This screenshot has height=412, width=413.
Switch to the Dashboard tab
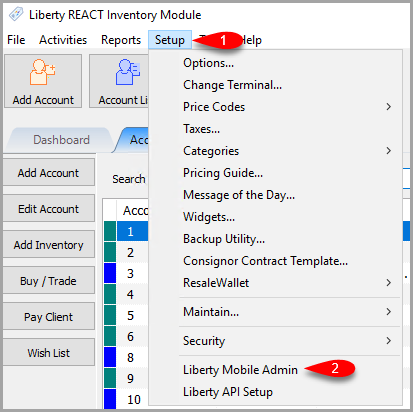click(61, 140)
